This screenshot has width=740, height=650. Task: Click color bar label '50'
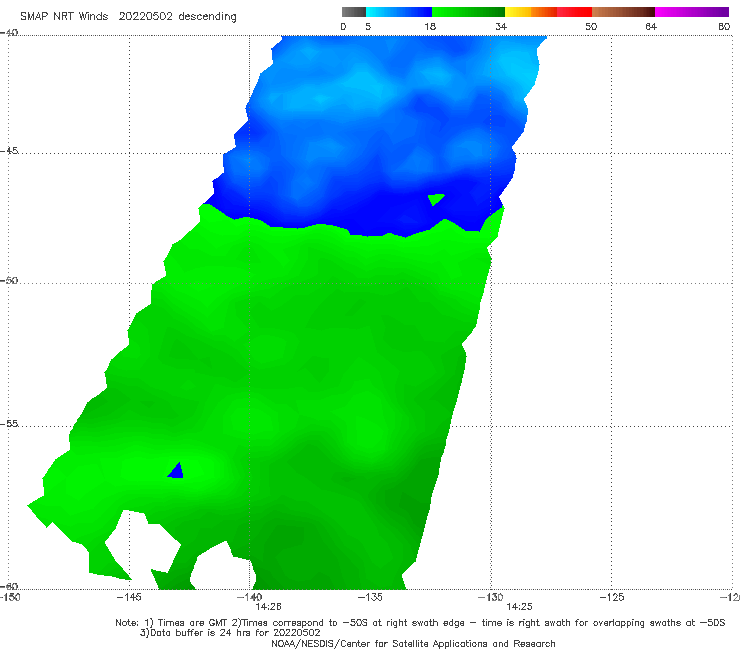(591, 27)
